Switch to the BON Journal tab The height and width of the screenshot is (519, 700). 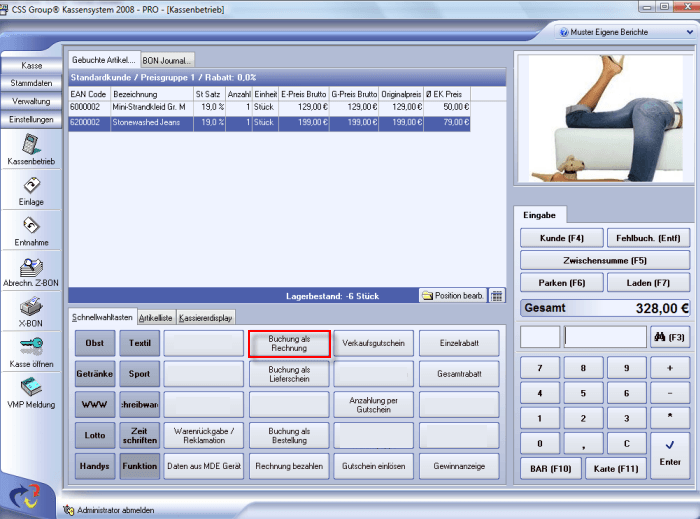point(167,60)
